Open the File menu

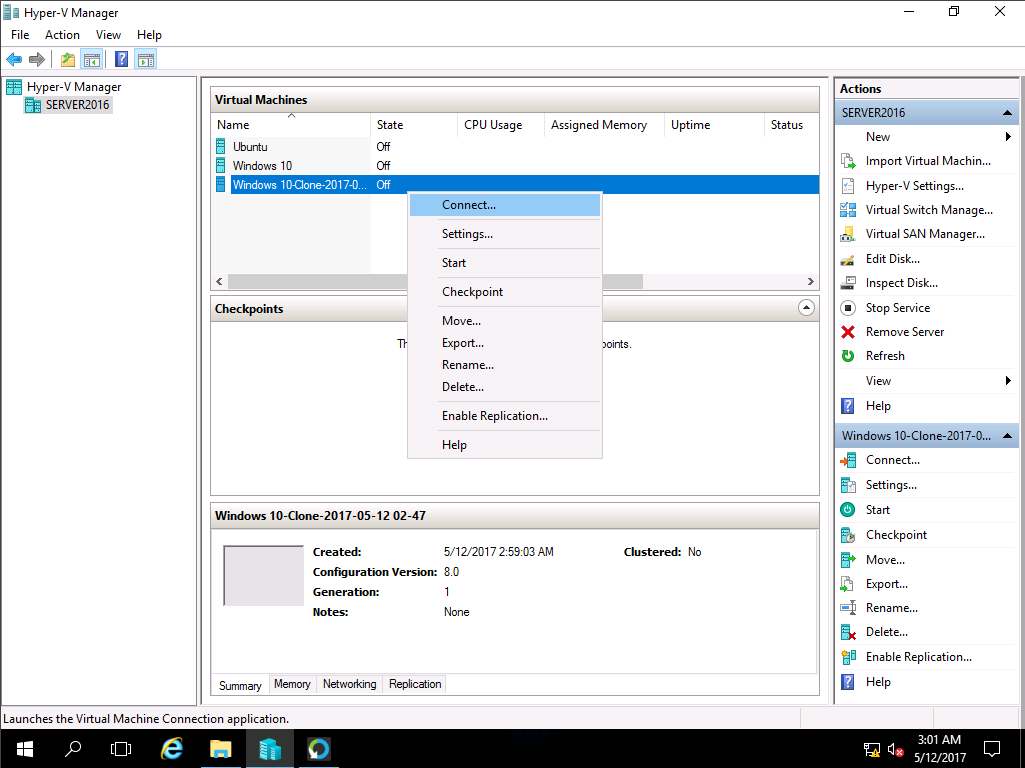point(20,35)
